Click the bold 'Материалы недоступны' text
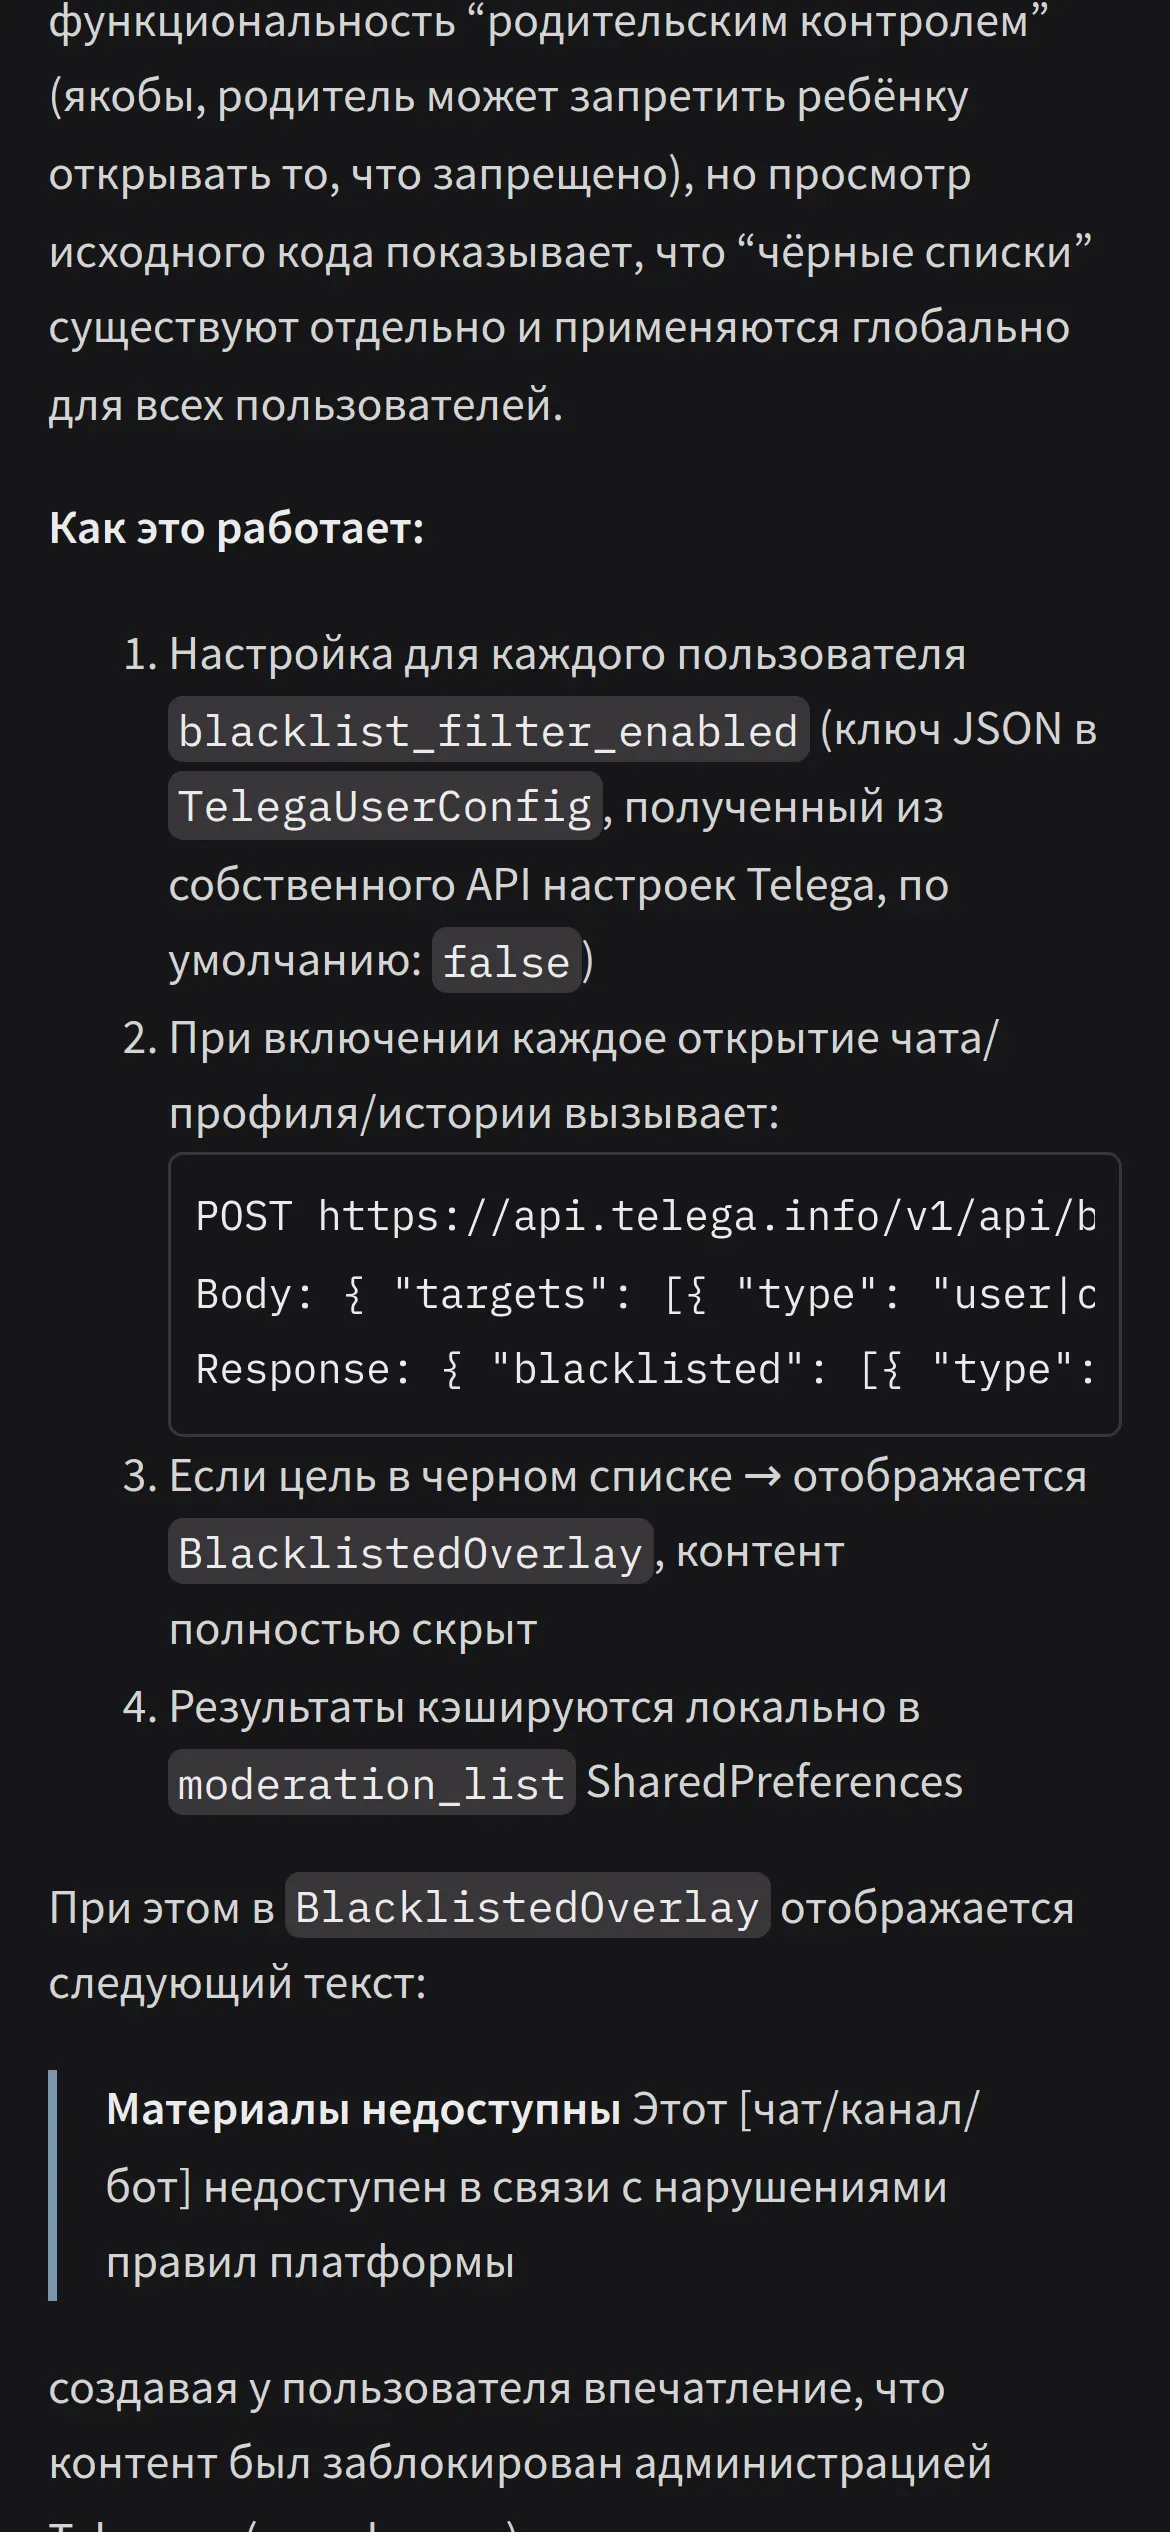The width and height of the screenshot is (1170, 2532). coord(364,2108)
